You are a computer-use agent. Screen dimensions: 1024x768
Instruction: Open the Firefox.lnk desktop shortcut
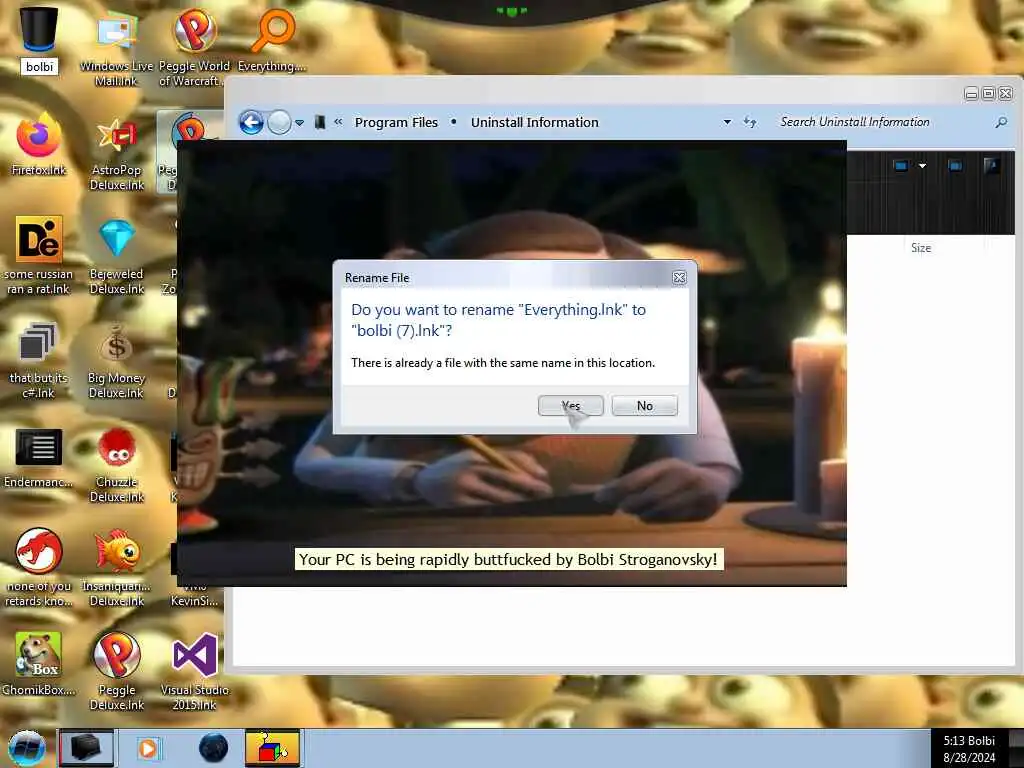pyautogui.click(x=39, y=144)
